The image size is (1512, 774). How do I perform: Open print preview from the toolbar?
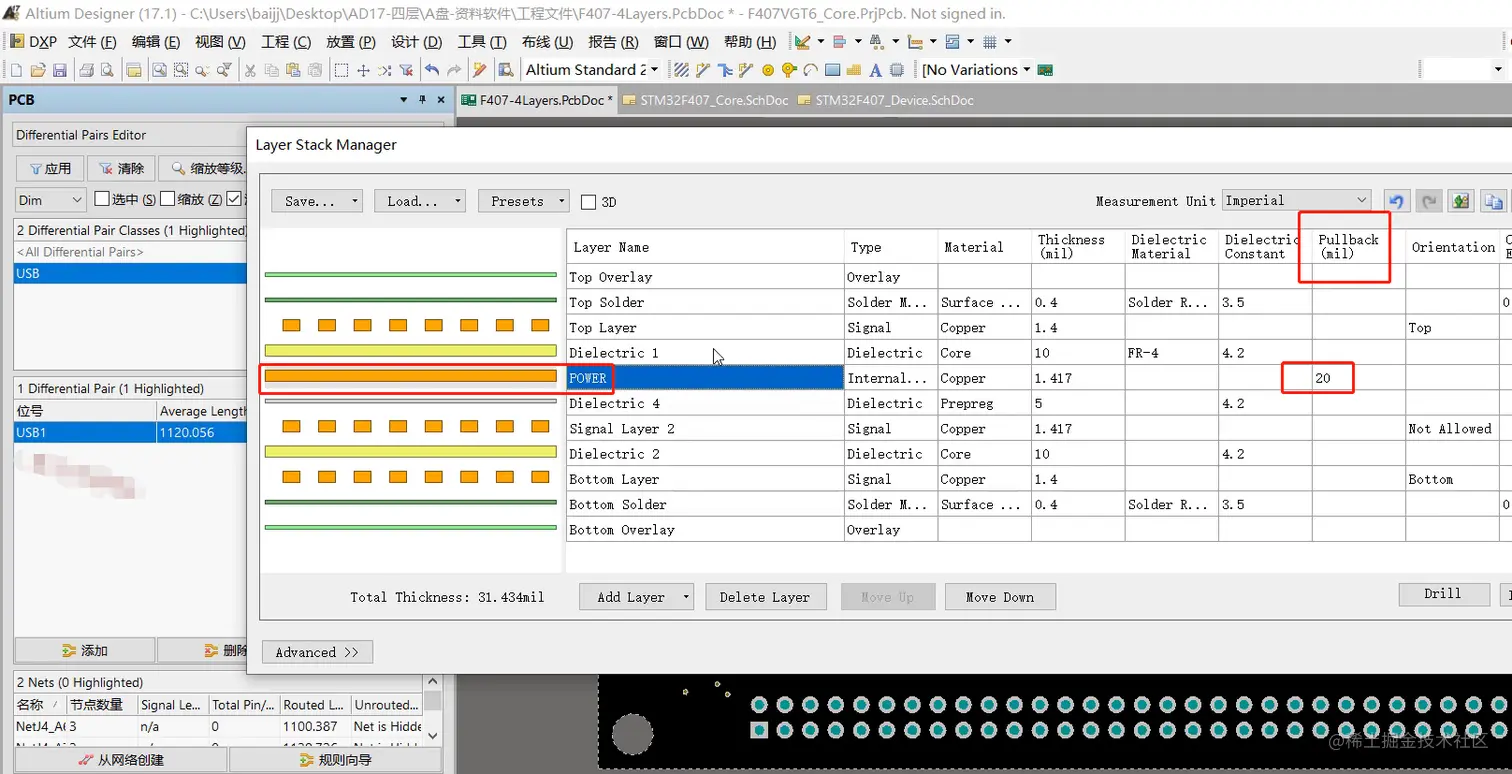tap(108, 70)
